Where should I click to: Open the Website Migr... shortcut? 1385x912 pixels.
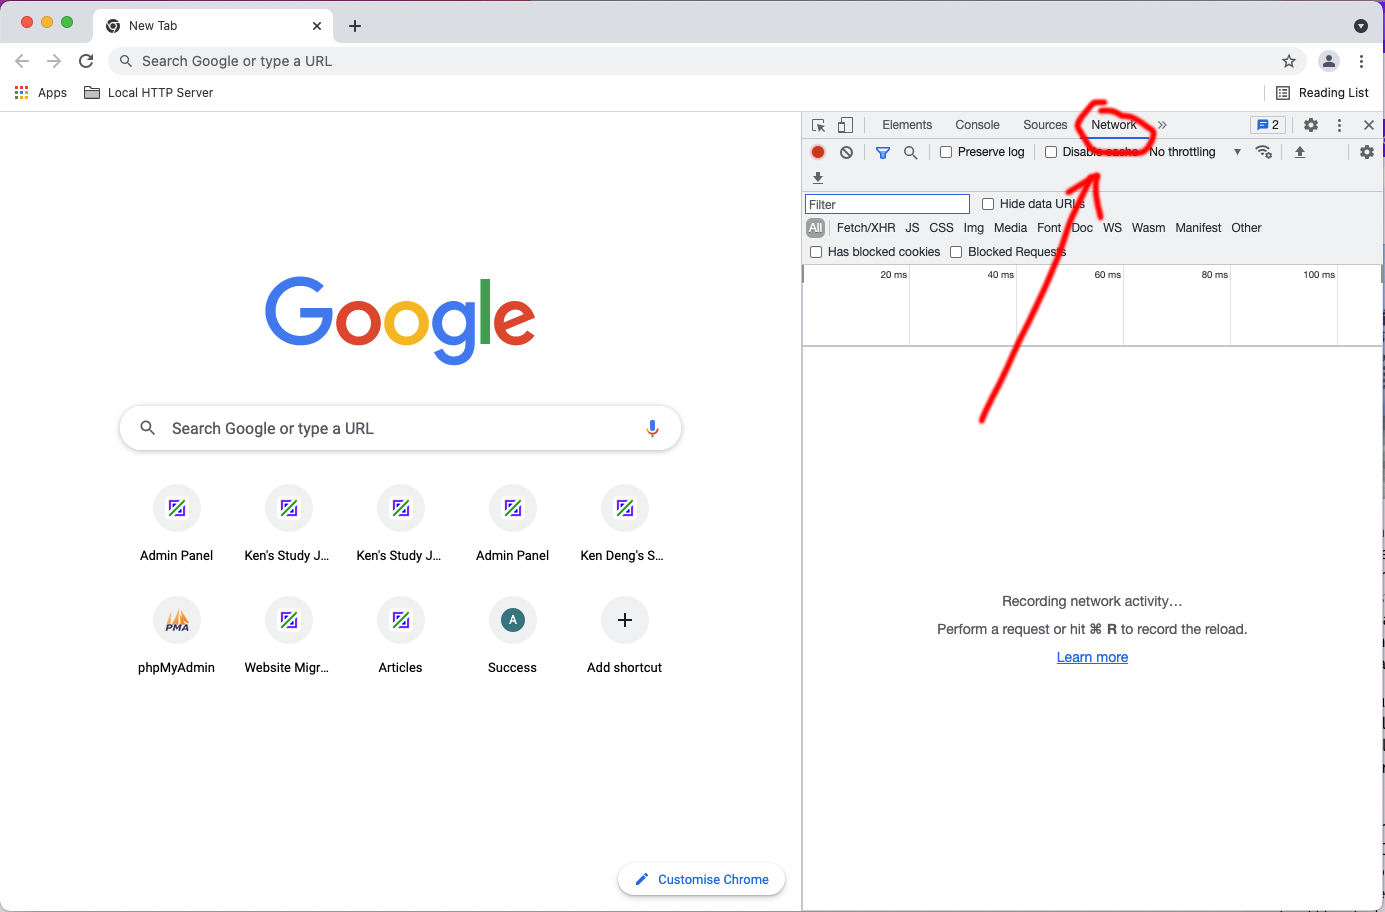tap(289, 636)
